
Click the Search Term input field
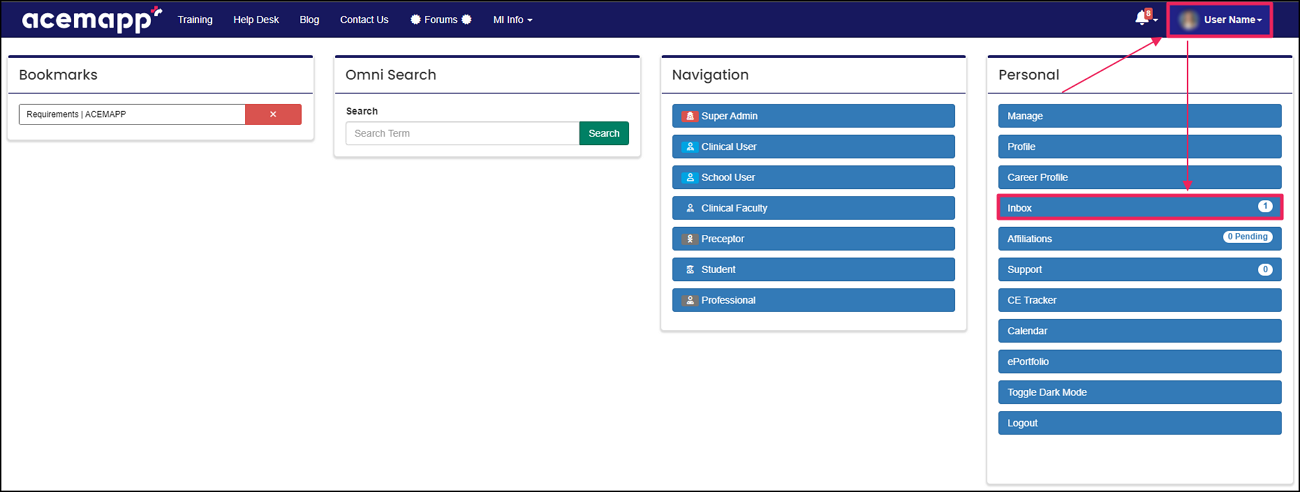tap(463, 133)
